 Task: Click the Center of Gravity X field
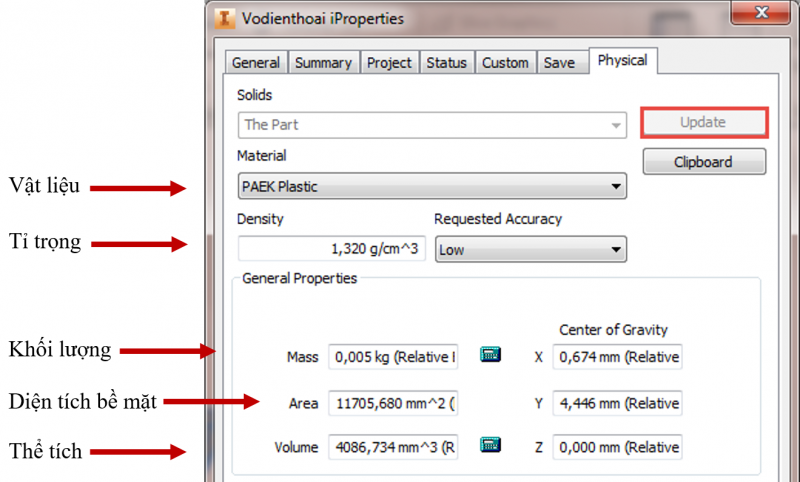tap(617, 357)
